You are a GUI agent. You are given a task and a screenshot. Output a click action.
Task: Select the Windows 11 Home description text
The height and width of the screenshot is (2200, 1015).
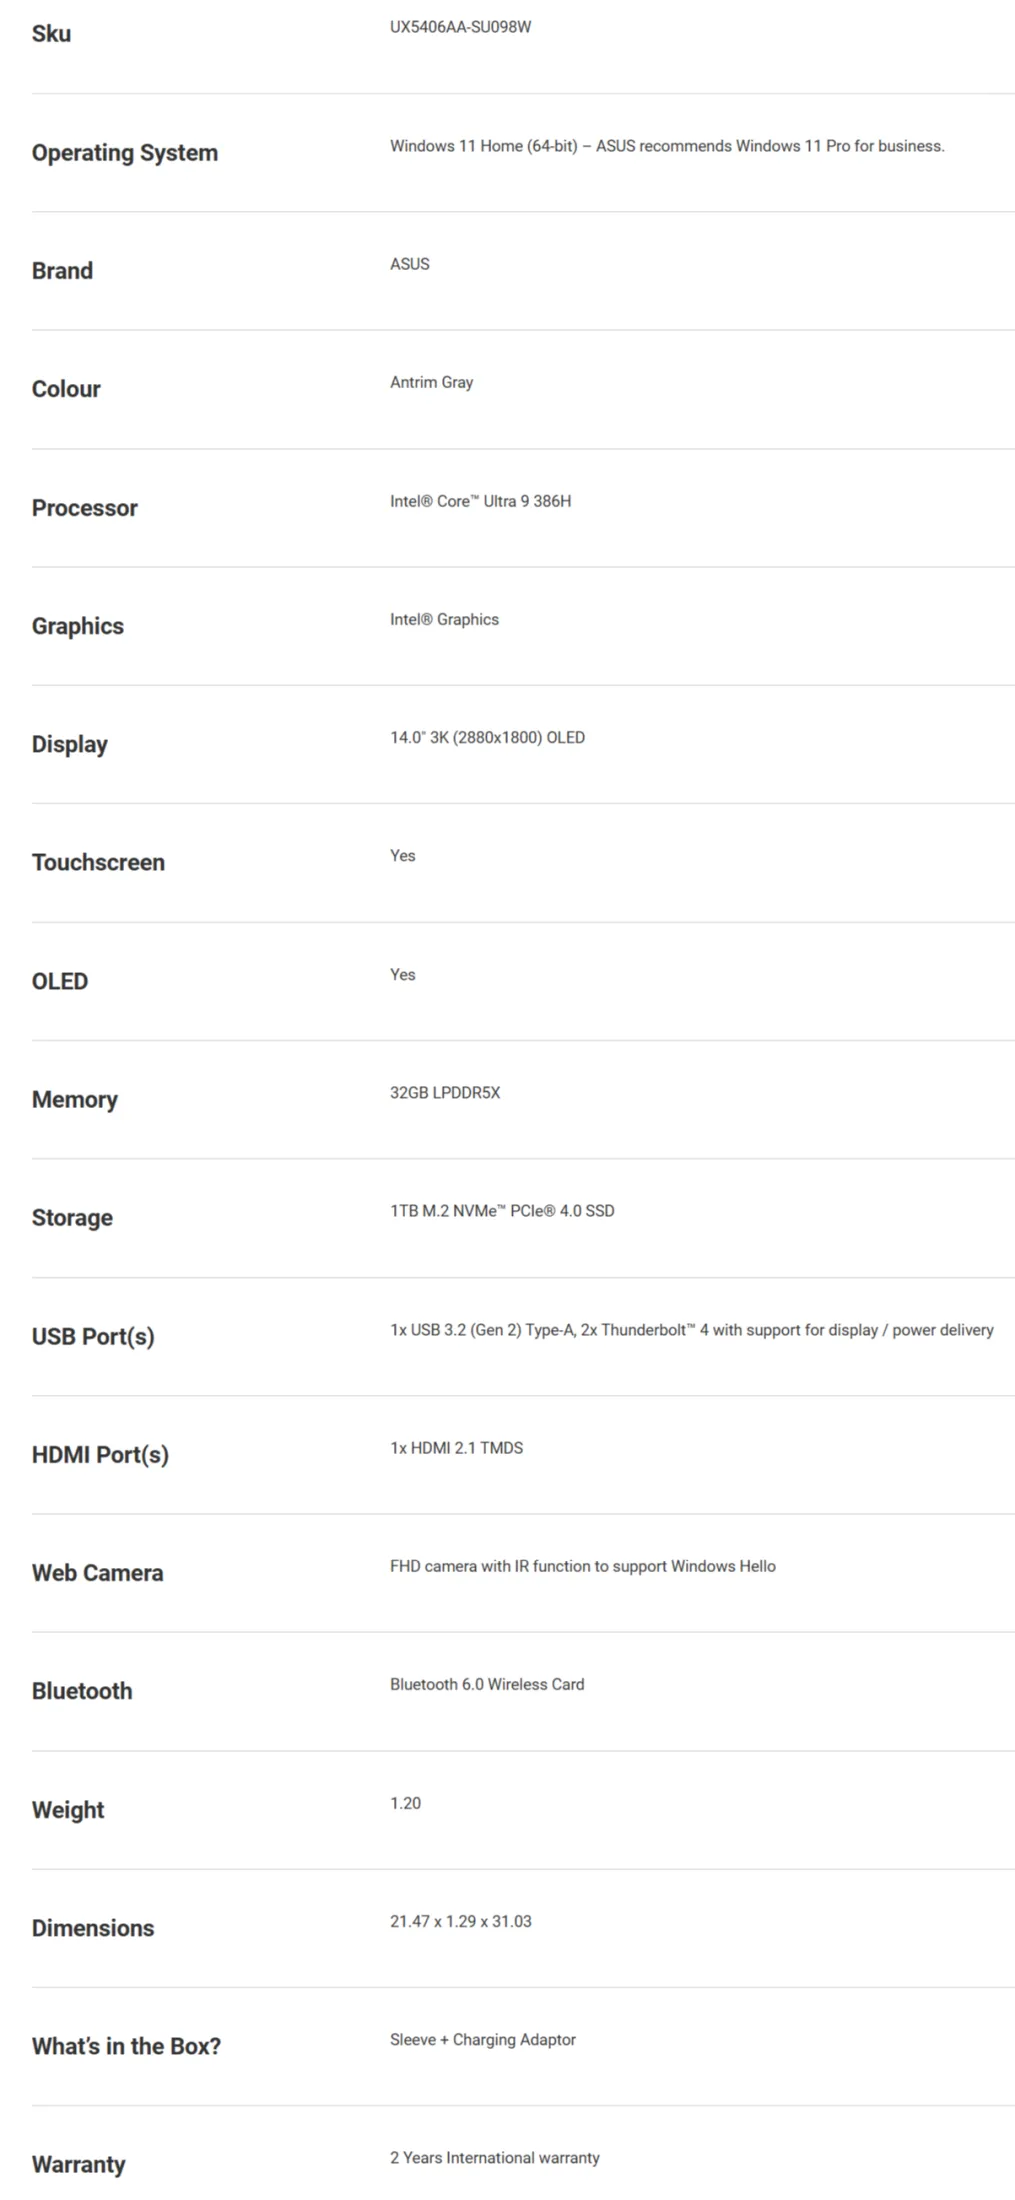click(x=666, y=146)
